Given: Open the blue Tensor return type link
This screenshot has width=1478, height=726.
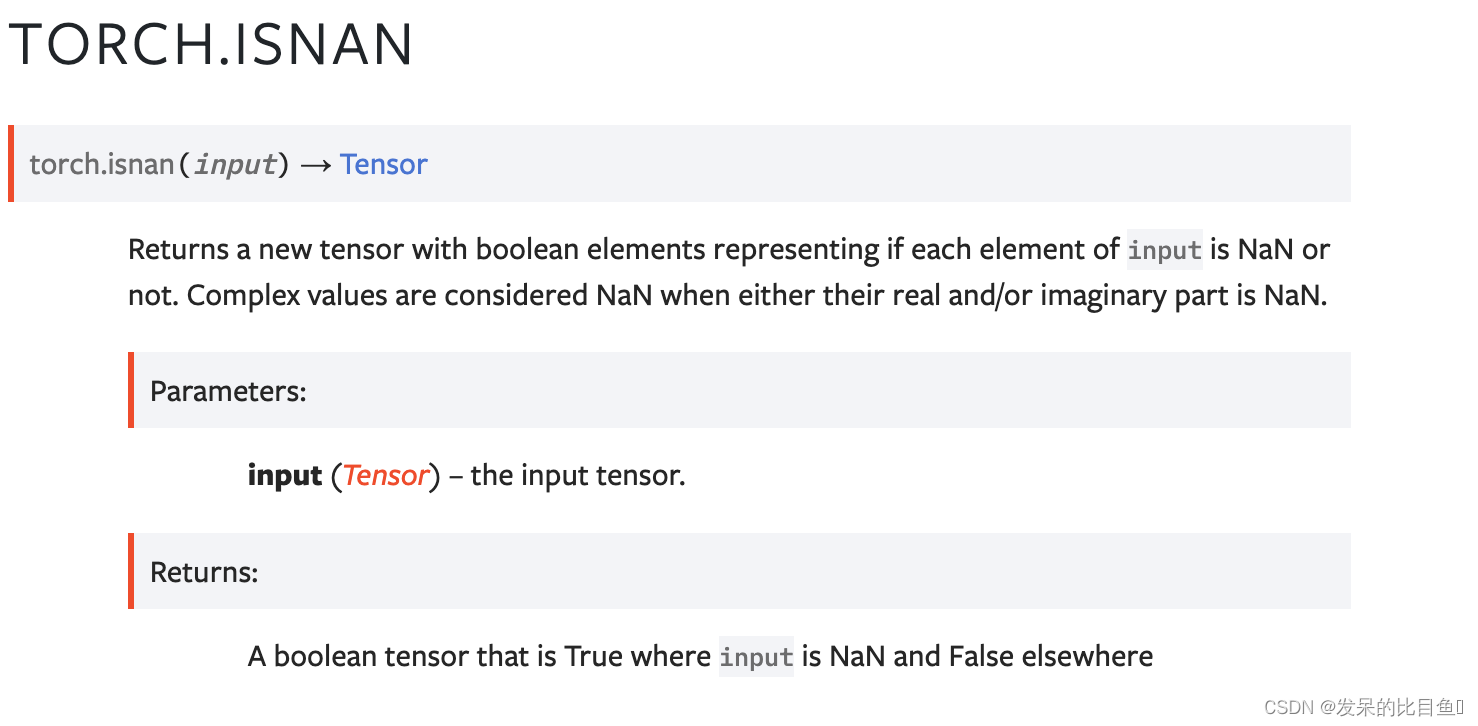Looking at the screenshot, I should click(x=383, y=164).
